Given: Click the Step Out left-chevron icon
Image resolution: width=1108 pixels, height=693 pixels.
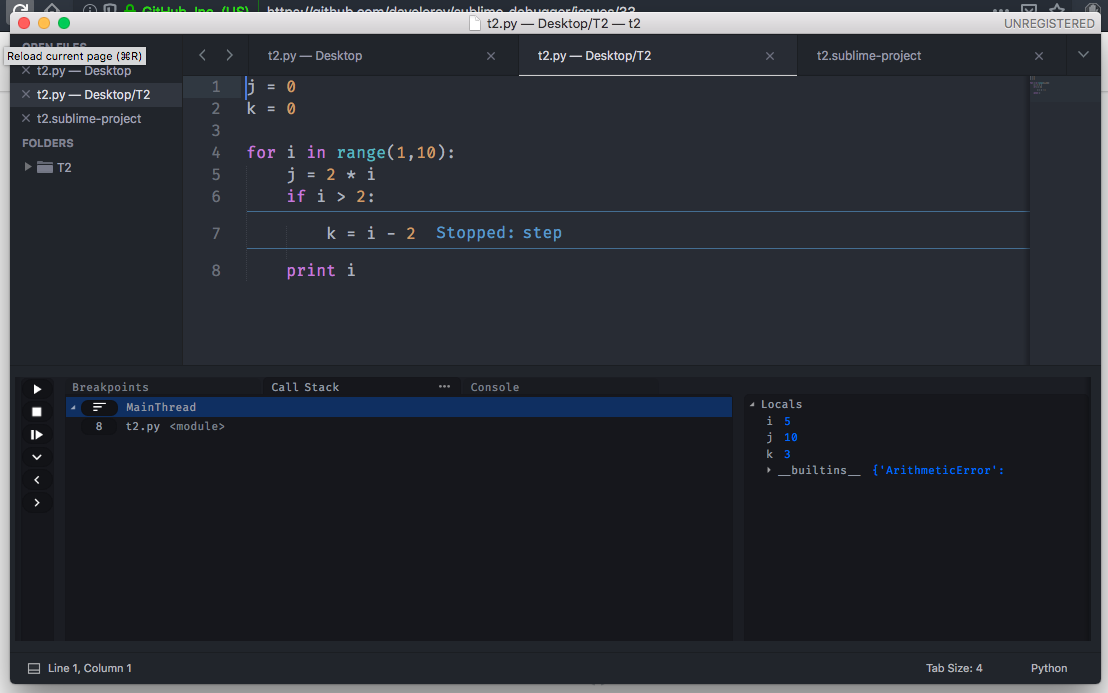Looking at the screenshot, I should click(x=37, y=479).
